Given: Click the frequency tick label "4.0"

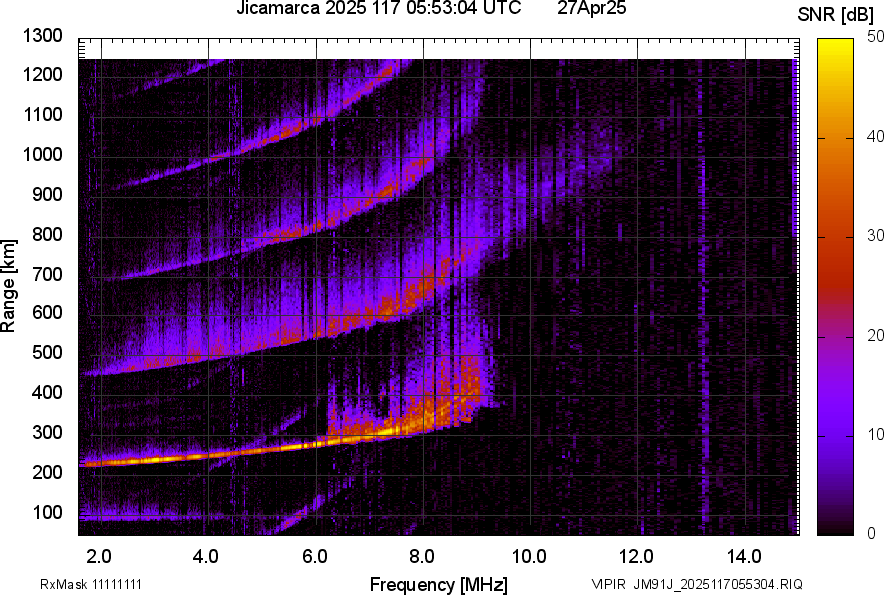Looking at the screenshot, I should (x=206, y=557).
